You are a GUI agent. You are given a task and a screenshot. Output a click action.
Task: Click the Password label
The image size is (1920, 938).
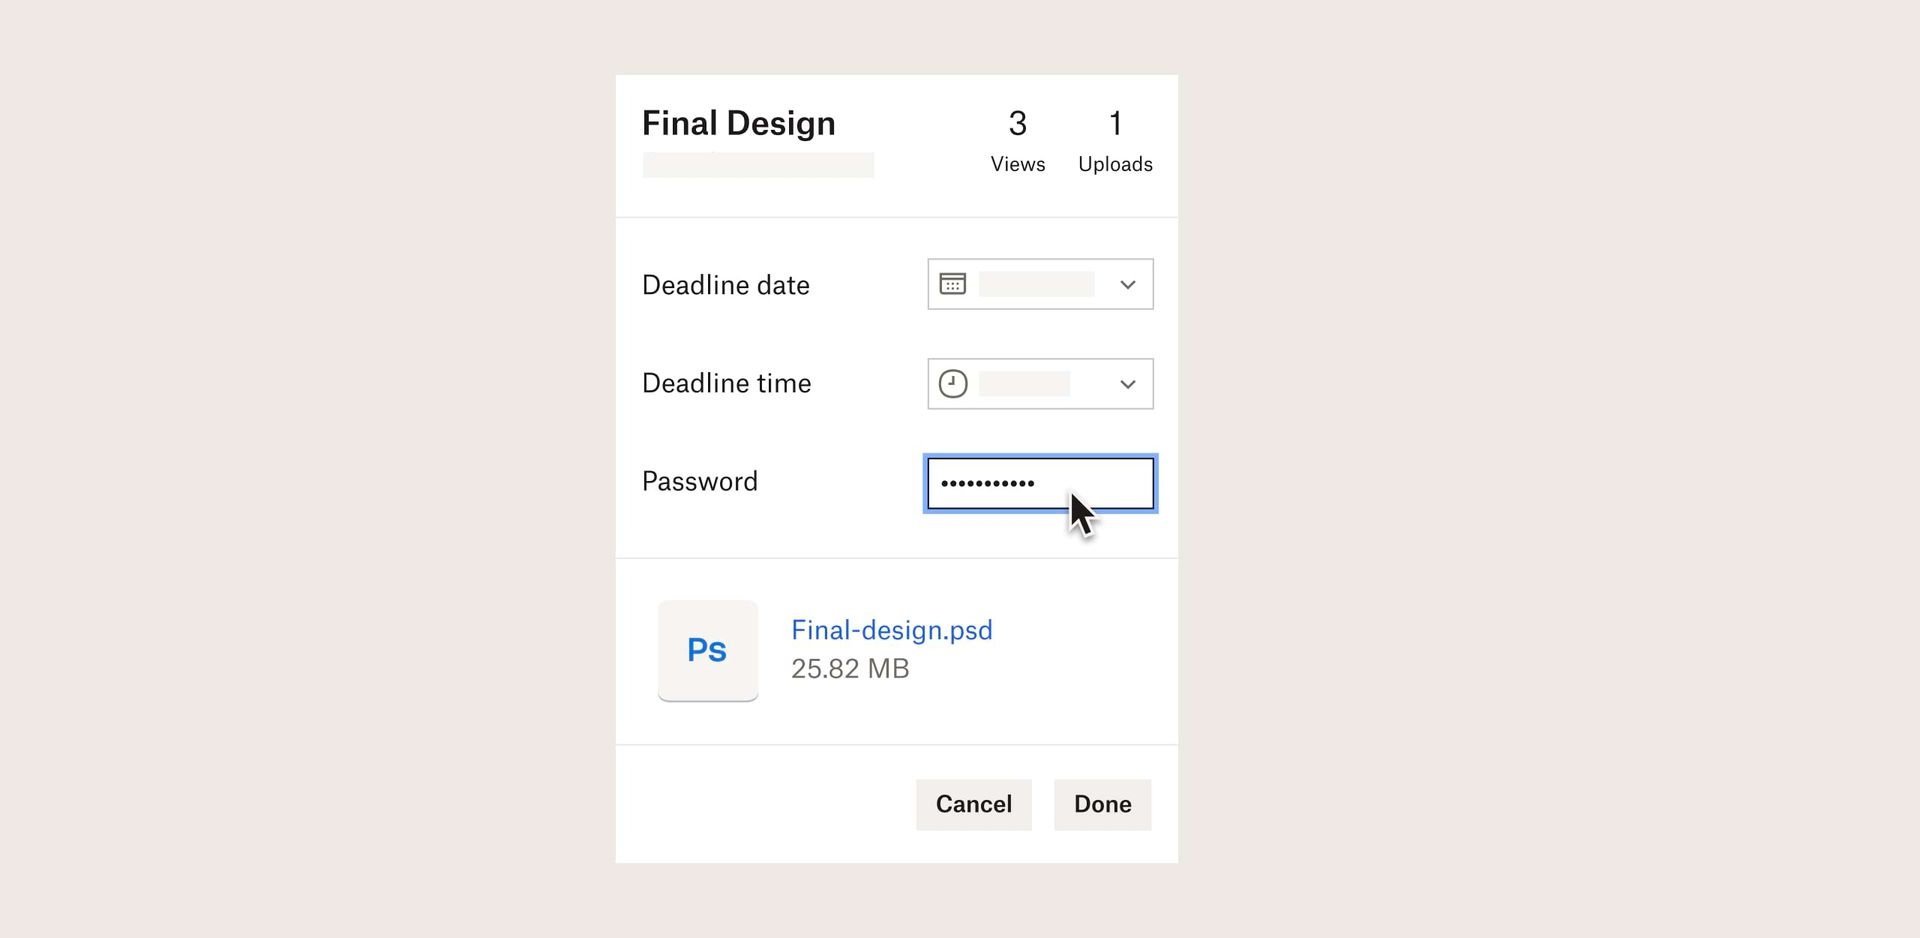click(699, 481)
